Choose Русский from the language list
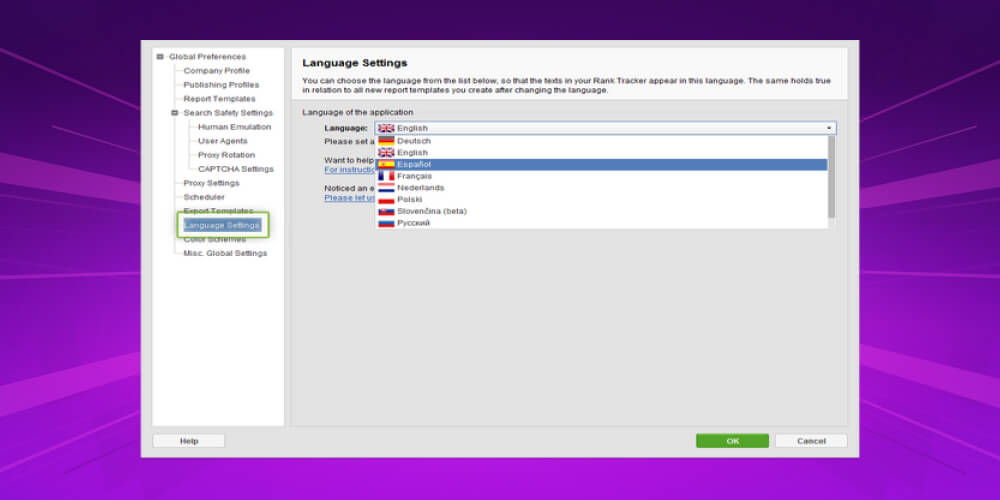 (601, 223)
